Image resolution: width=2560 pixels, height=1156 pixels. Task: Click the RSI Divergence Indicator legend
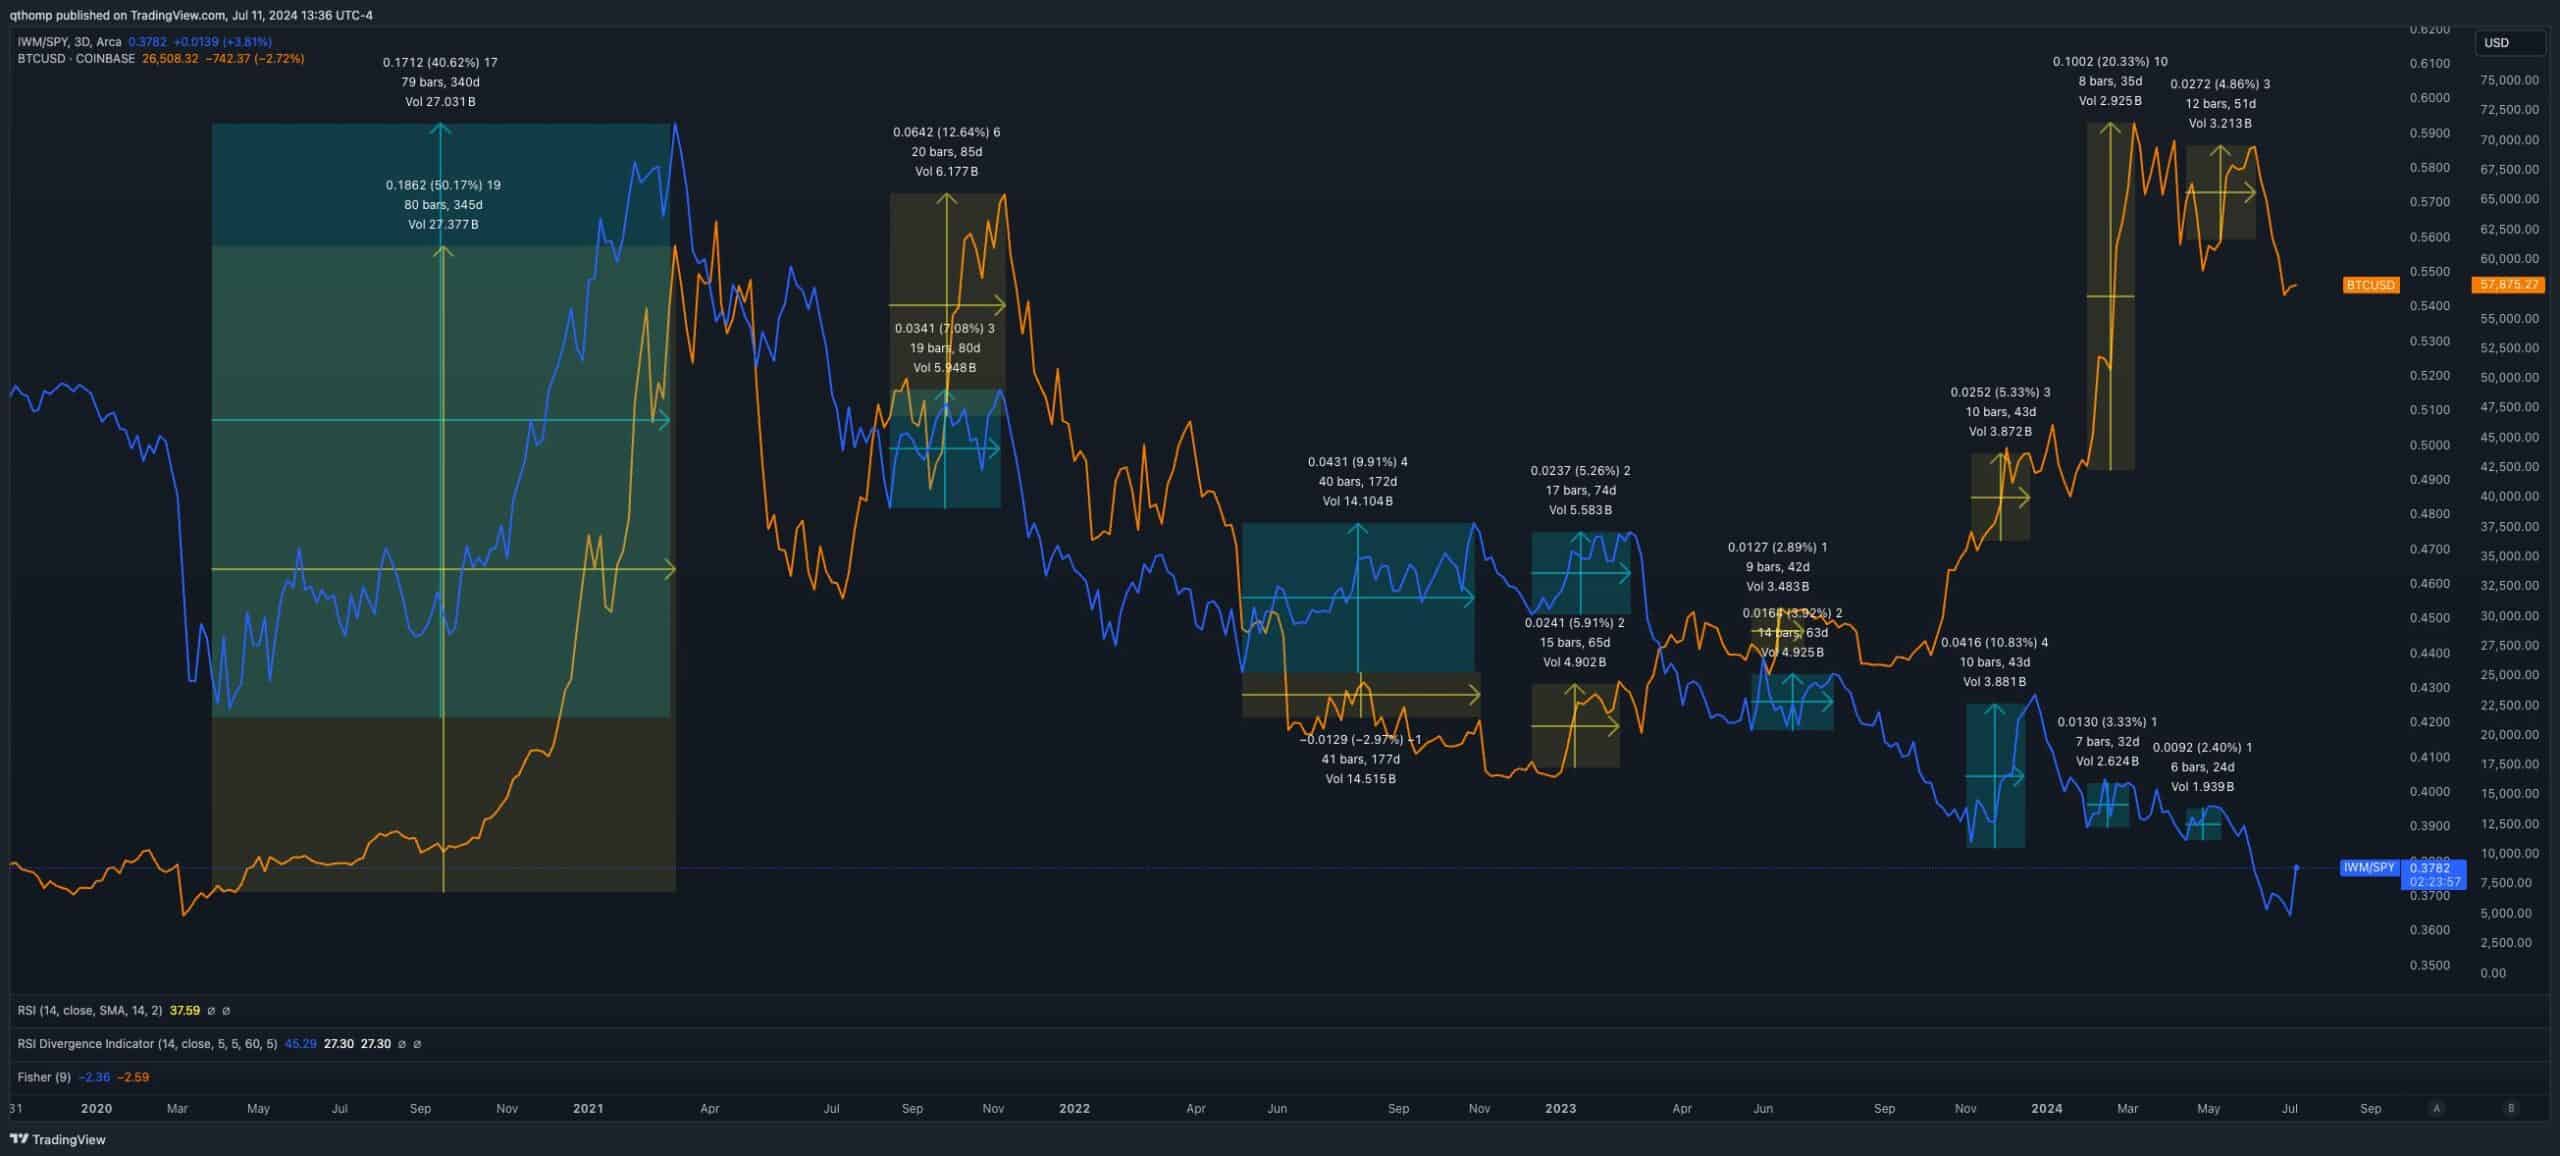pos(147,1044)
